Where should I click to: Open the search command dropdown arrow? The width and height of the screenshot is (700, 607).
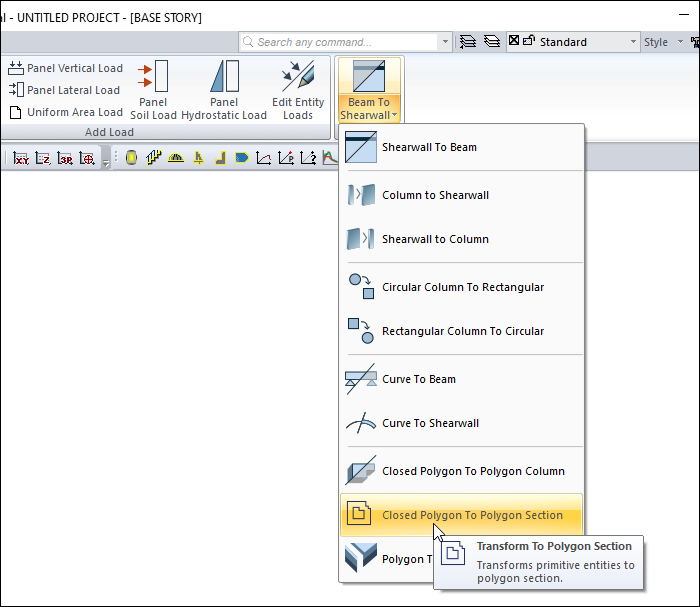point(445,42)
